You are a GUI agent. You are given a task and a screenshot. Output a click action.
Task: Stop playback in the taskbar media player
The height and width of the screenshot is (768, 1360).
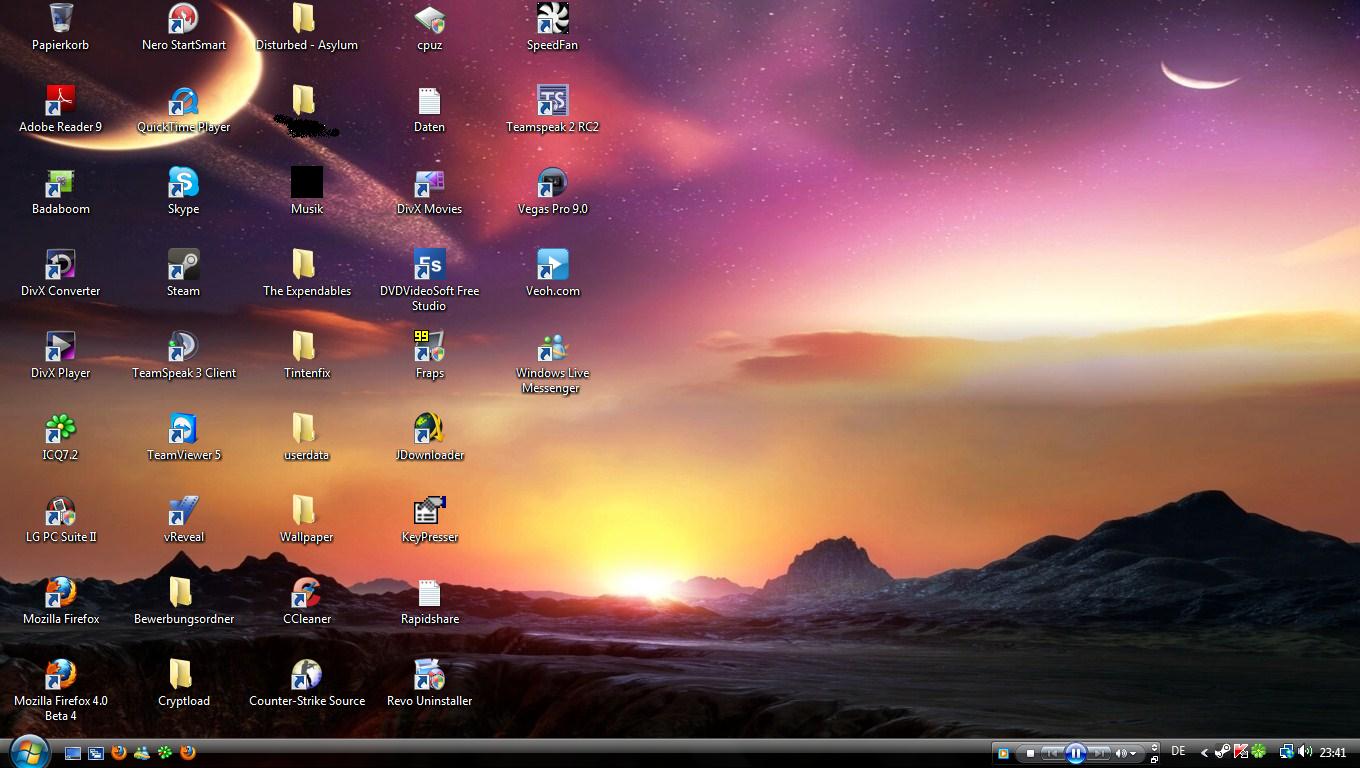(1030, 753)
